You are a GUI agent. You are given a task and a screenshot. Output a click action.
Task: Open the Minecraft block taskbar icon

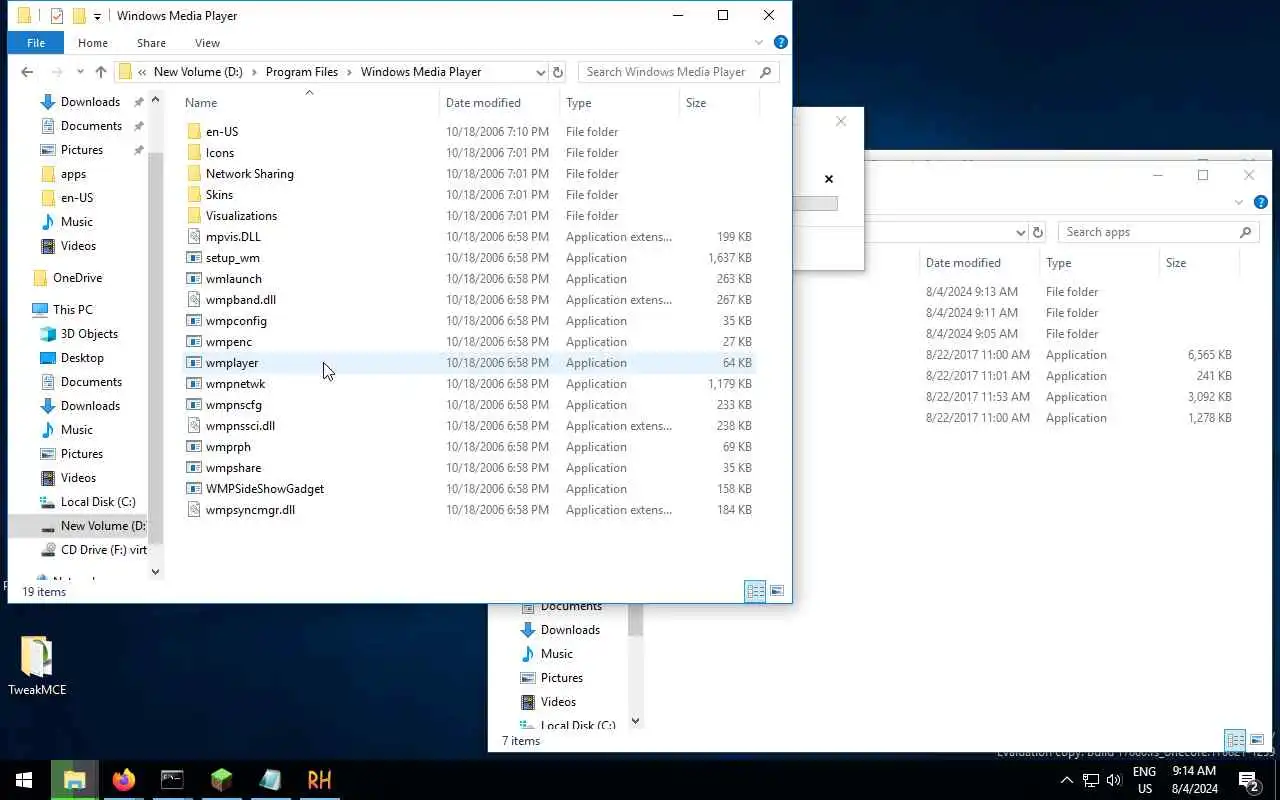pyautogui.click(x=221, y=780)
